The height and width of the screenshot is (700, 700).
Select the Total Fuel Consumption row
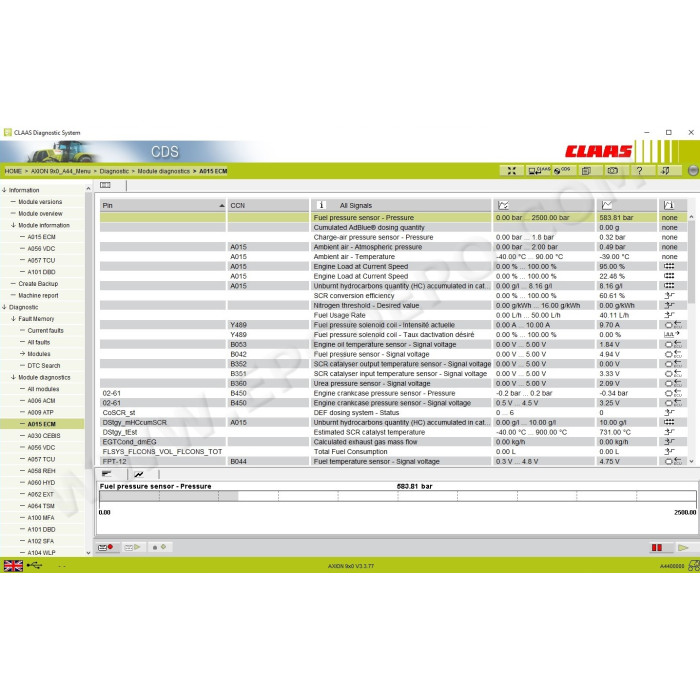pyautogui.click(x=393, y=451)
